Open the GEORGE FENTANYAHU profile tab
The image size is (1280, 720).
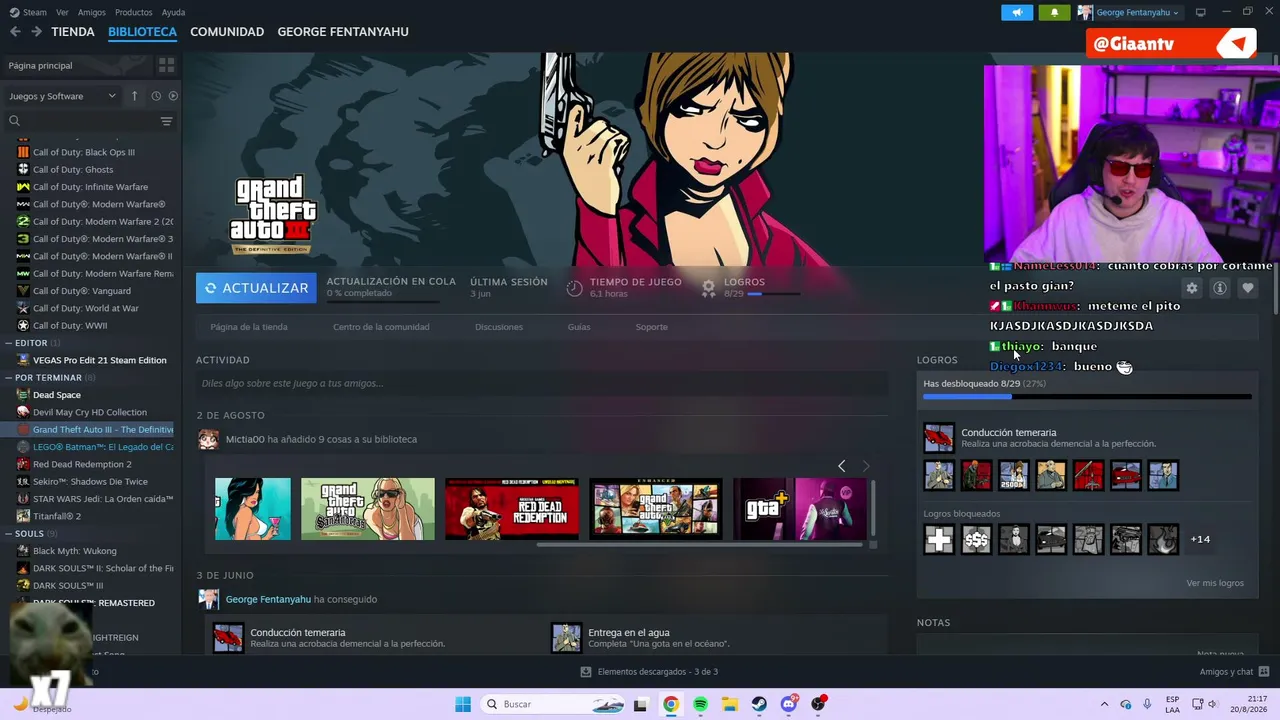pos(343,32)
